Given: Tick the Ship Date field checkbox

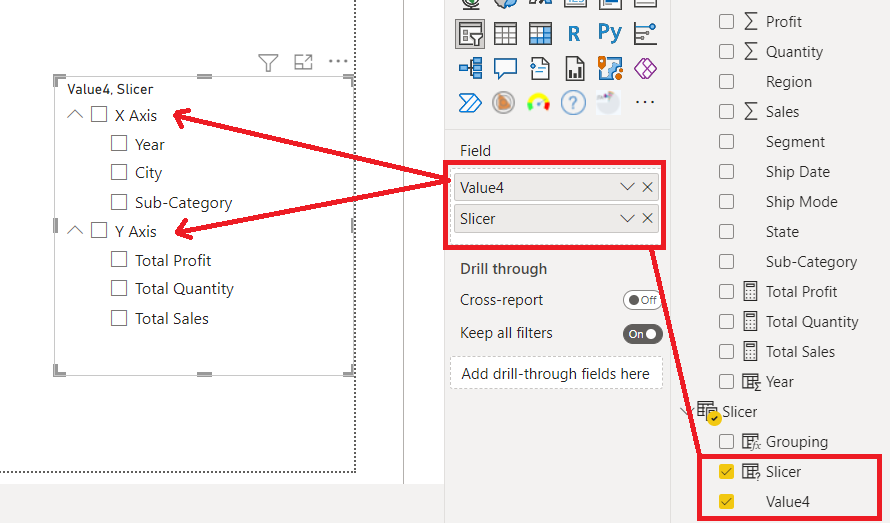Looking at the screenshot, I should (727, 171).
